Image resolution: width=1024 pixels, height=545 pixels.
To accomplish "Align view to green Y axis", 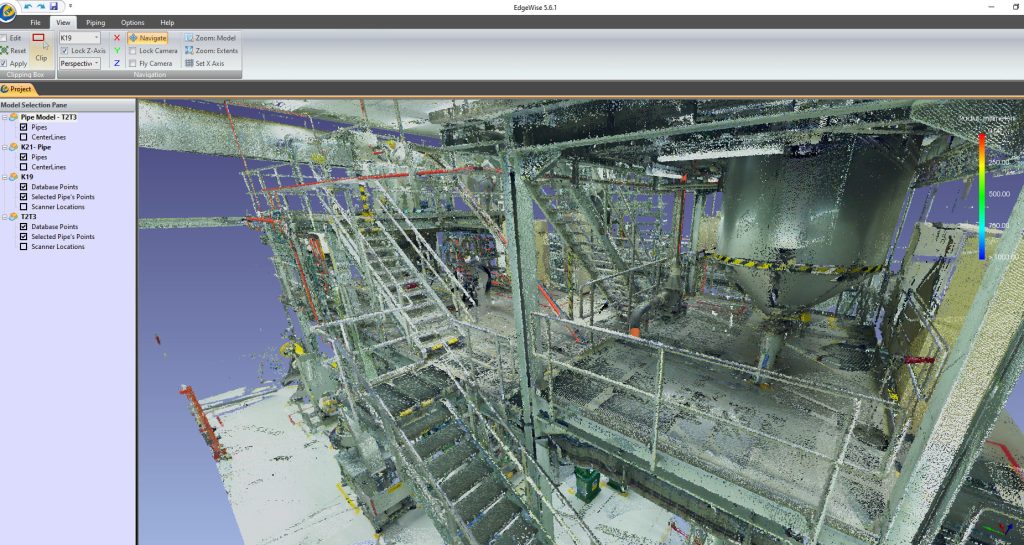I will 117,50.
